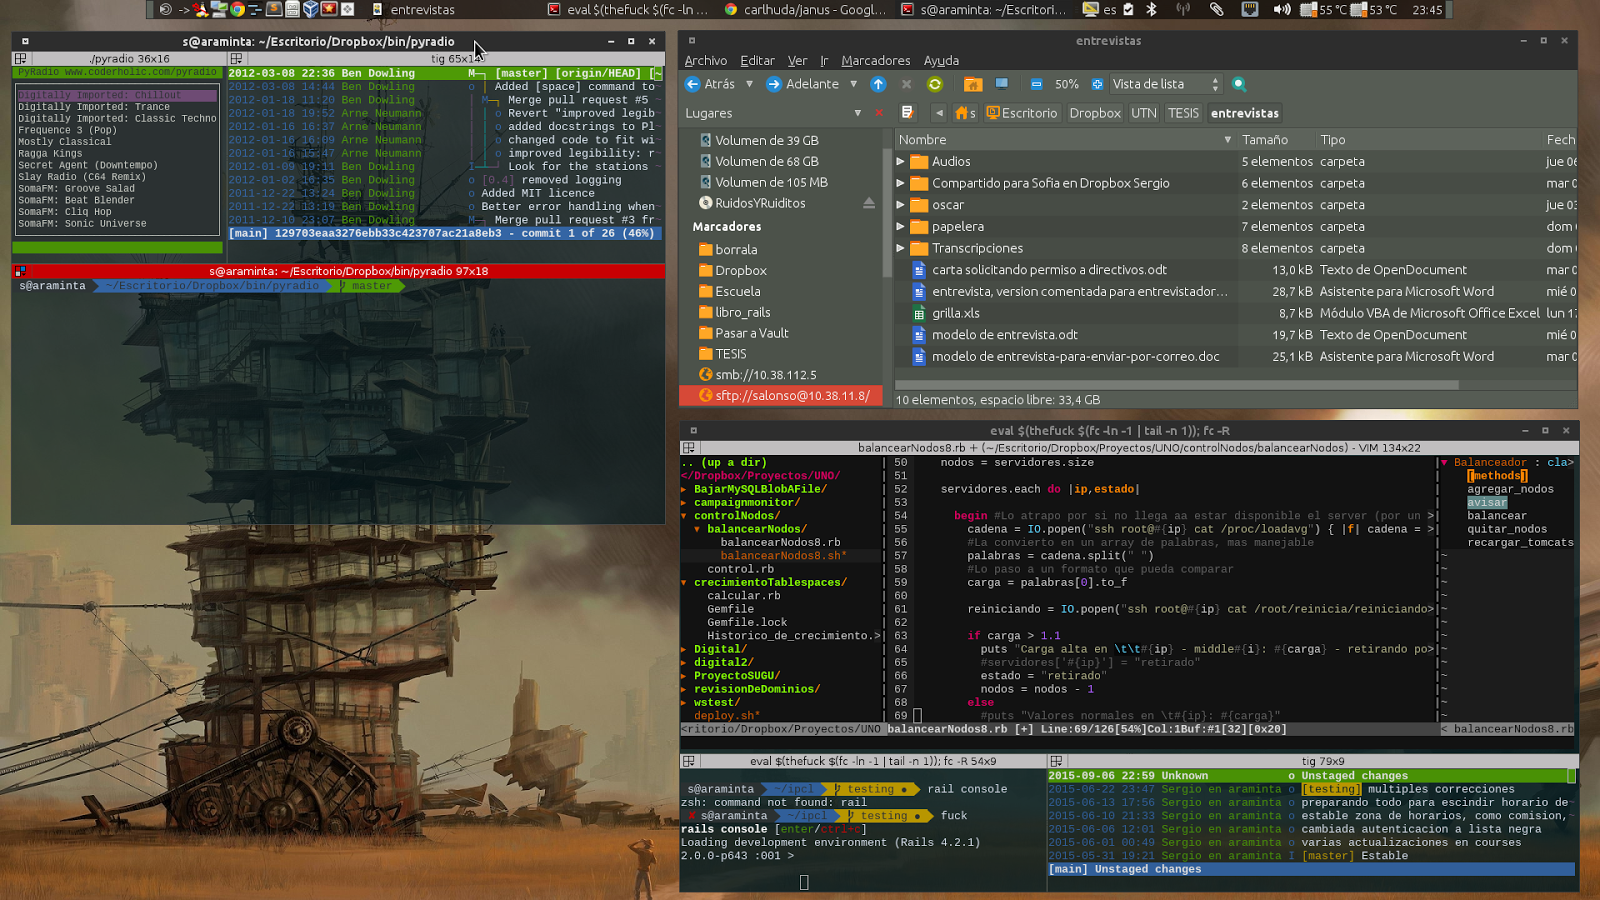The width and height of the screenshot is (1600, 900).
Task: Click the modelo de entrevista.odt file icon
Action: (919, 335)
